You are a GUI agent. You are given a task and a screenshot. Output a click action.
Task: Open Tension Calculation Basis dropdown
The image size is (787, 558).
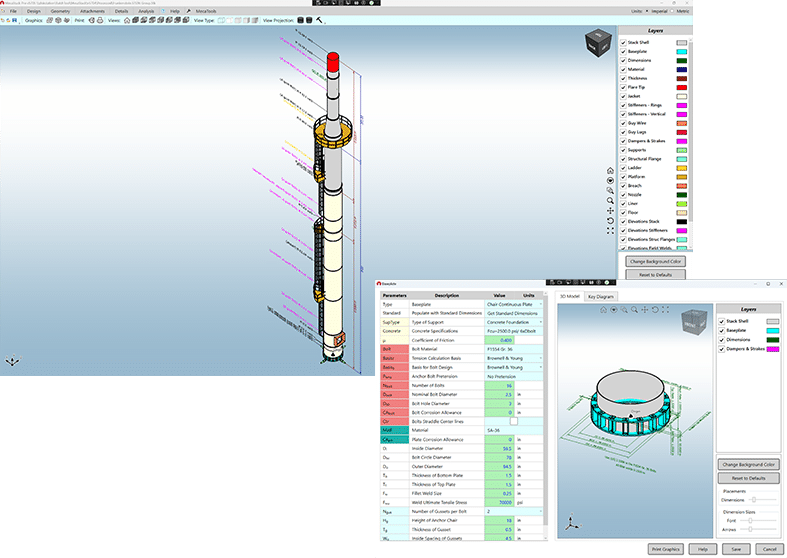click(514, 358)
